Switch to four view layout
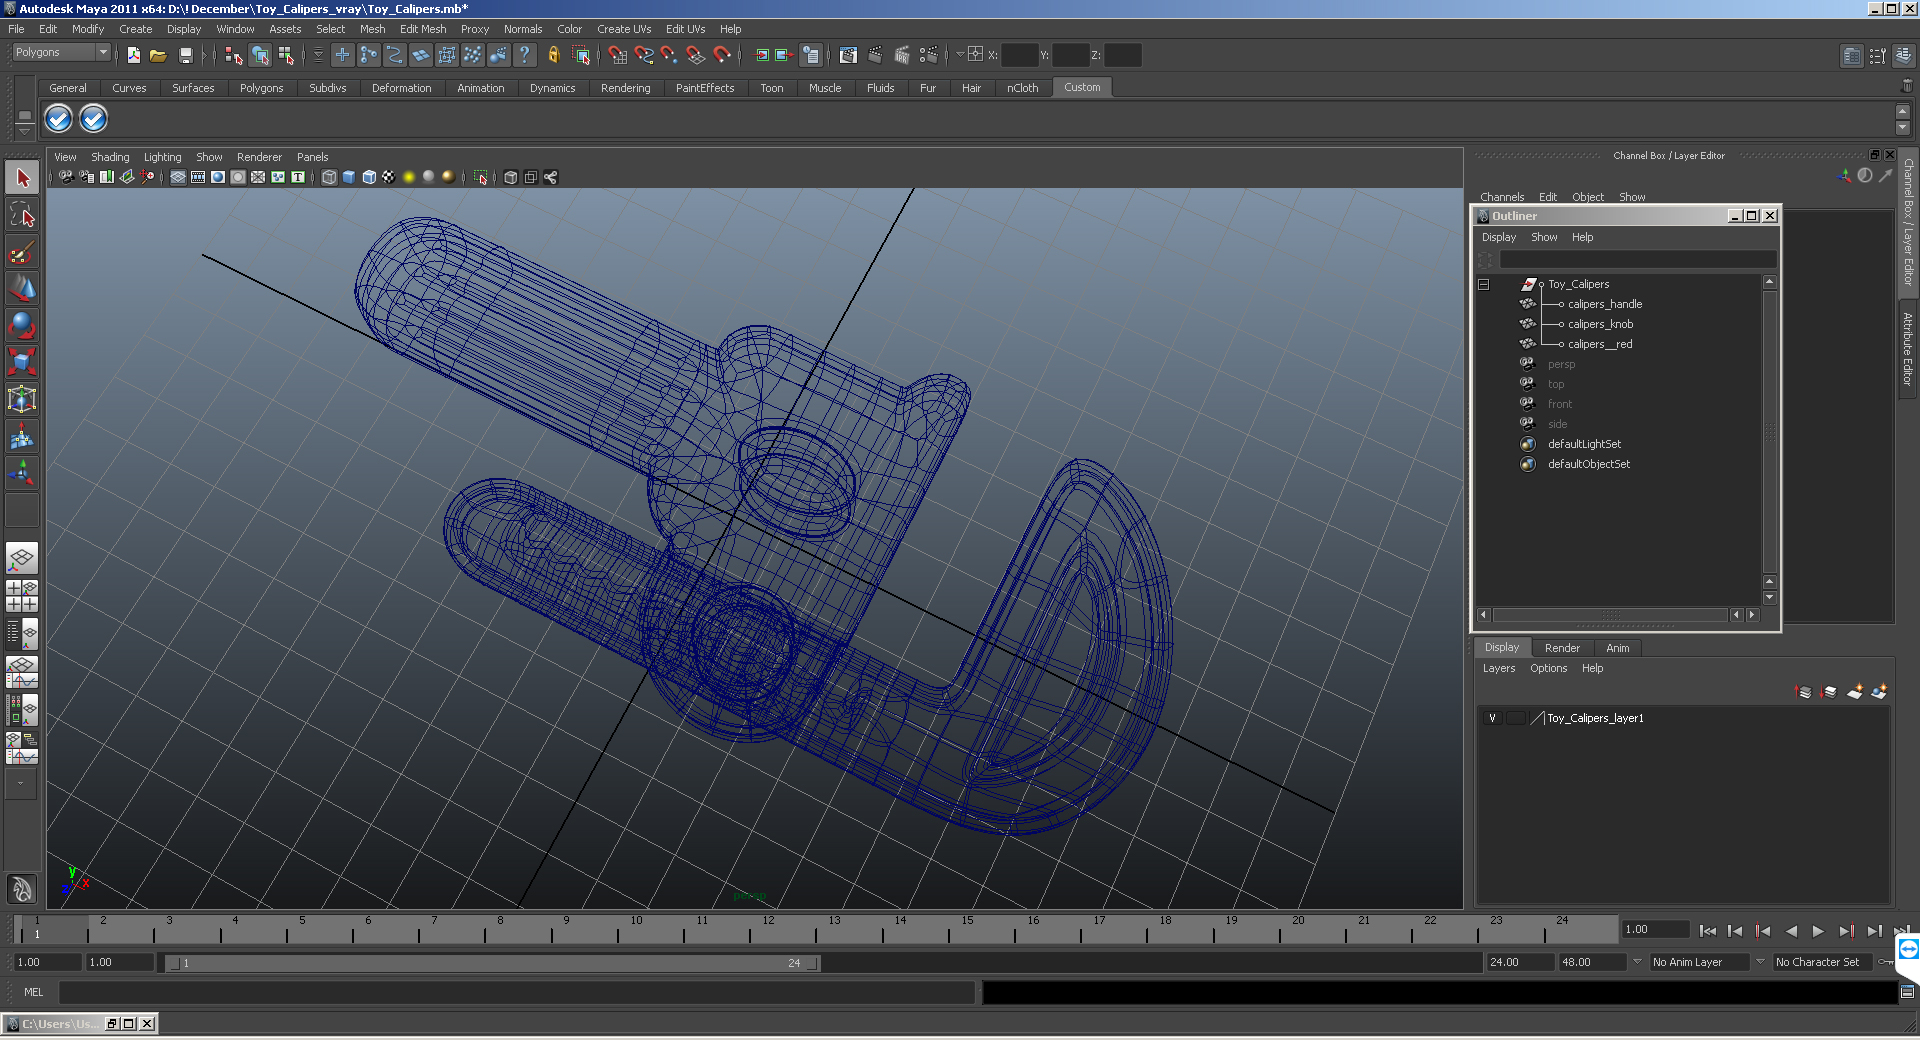The width and height of the screenshot is (1920, 1040). pyautogui.click(x=22, y=596)
